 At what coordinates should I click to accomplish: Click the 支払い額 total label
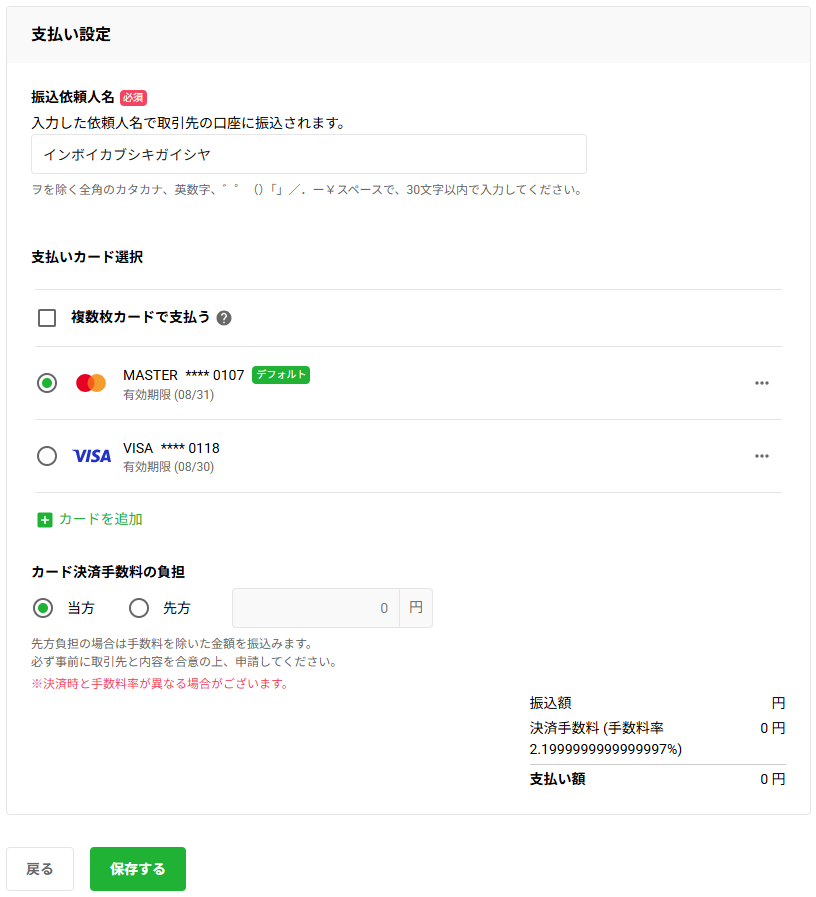(557, 779)
